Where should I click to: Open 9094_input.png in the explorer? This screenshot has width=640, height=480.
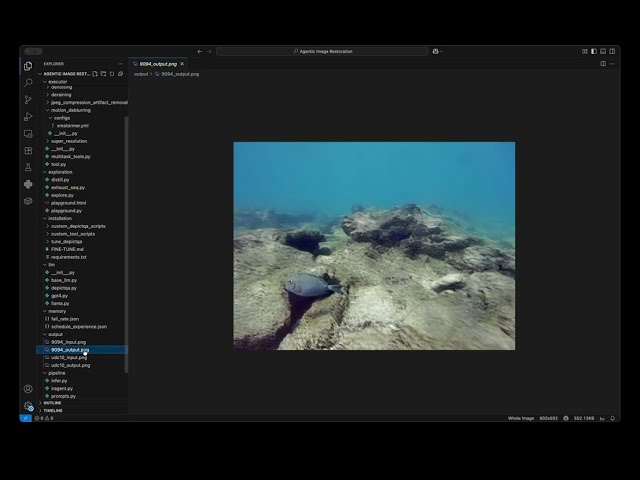coord(68,342)
